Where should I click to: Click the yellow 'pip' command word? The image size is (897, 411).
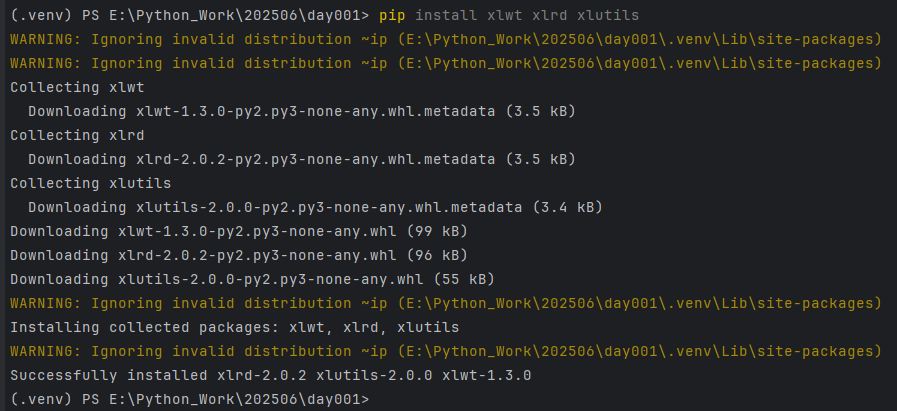(392, 15)
